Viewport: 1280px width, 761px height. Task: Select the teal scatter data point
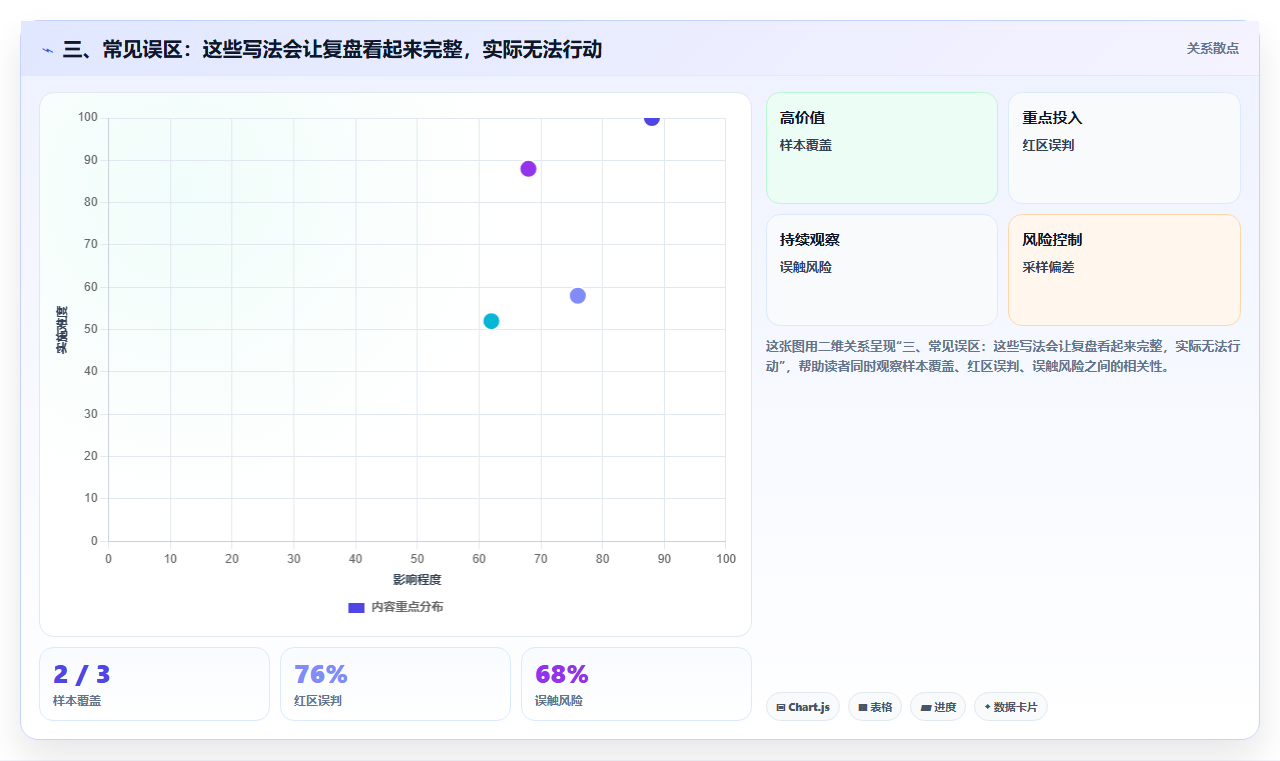[491, 321]
